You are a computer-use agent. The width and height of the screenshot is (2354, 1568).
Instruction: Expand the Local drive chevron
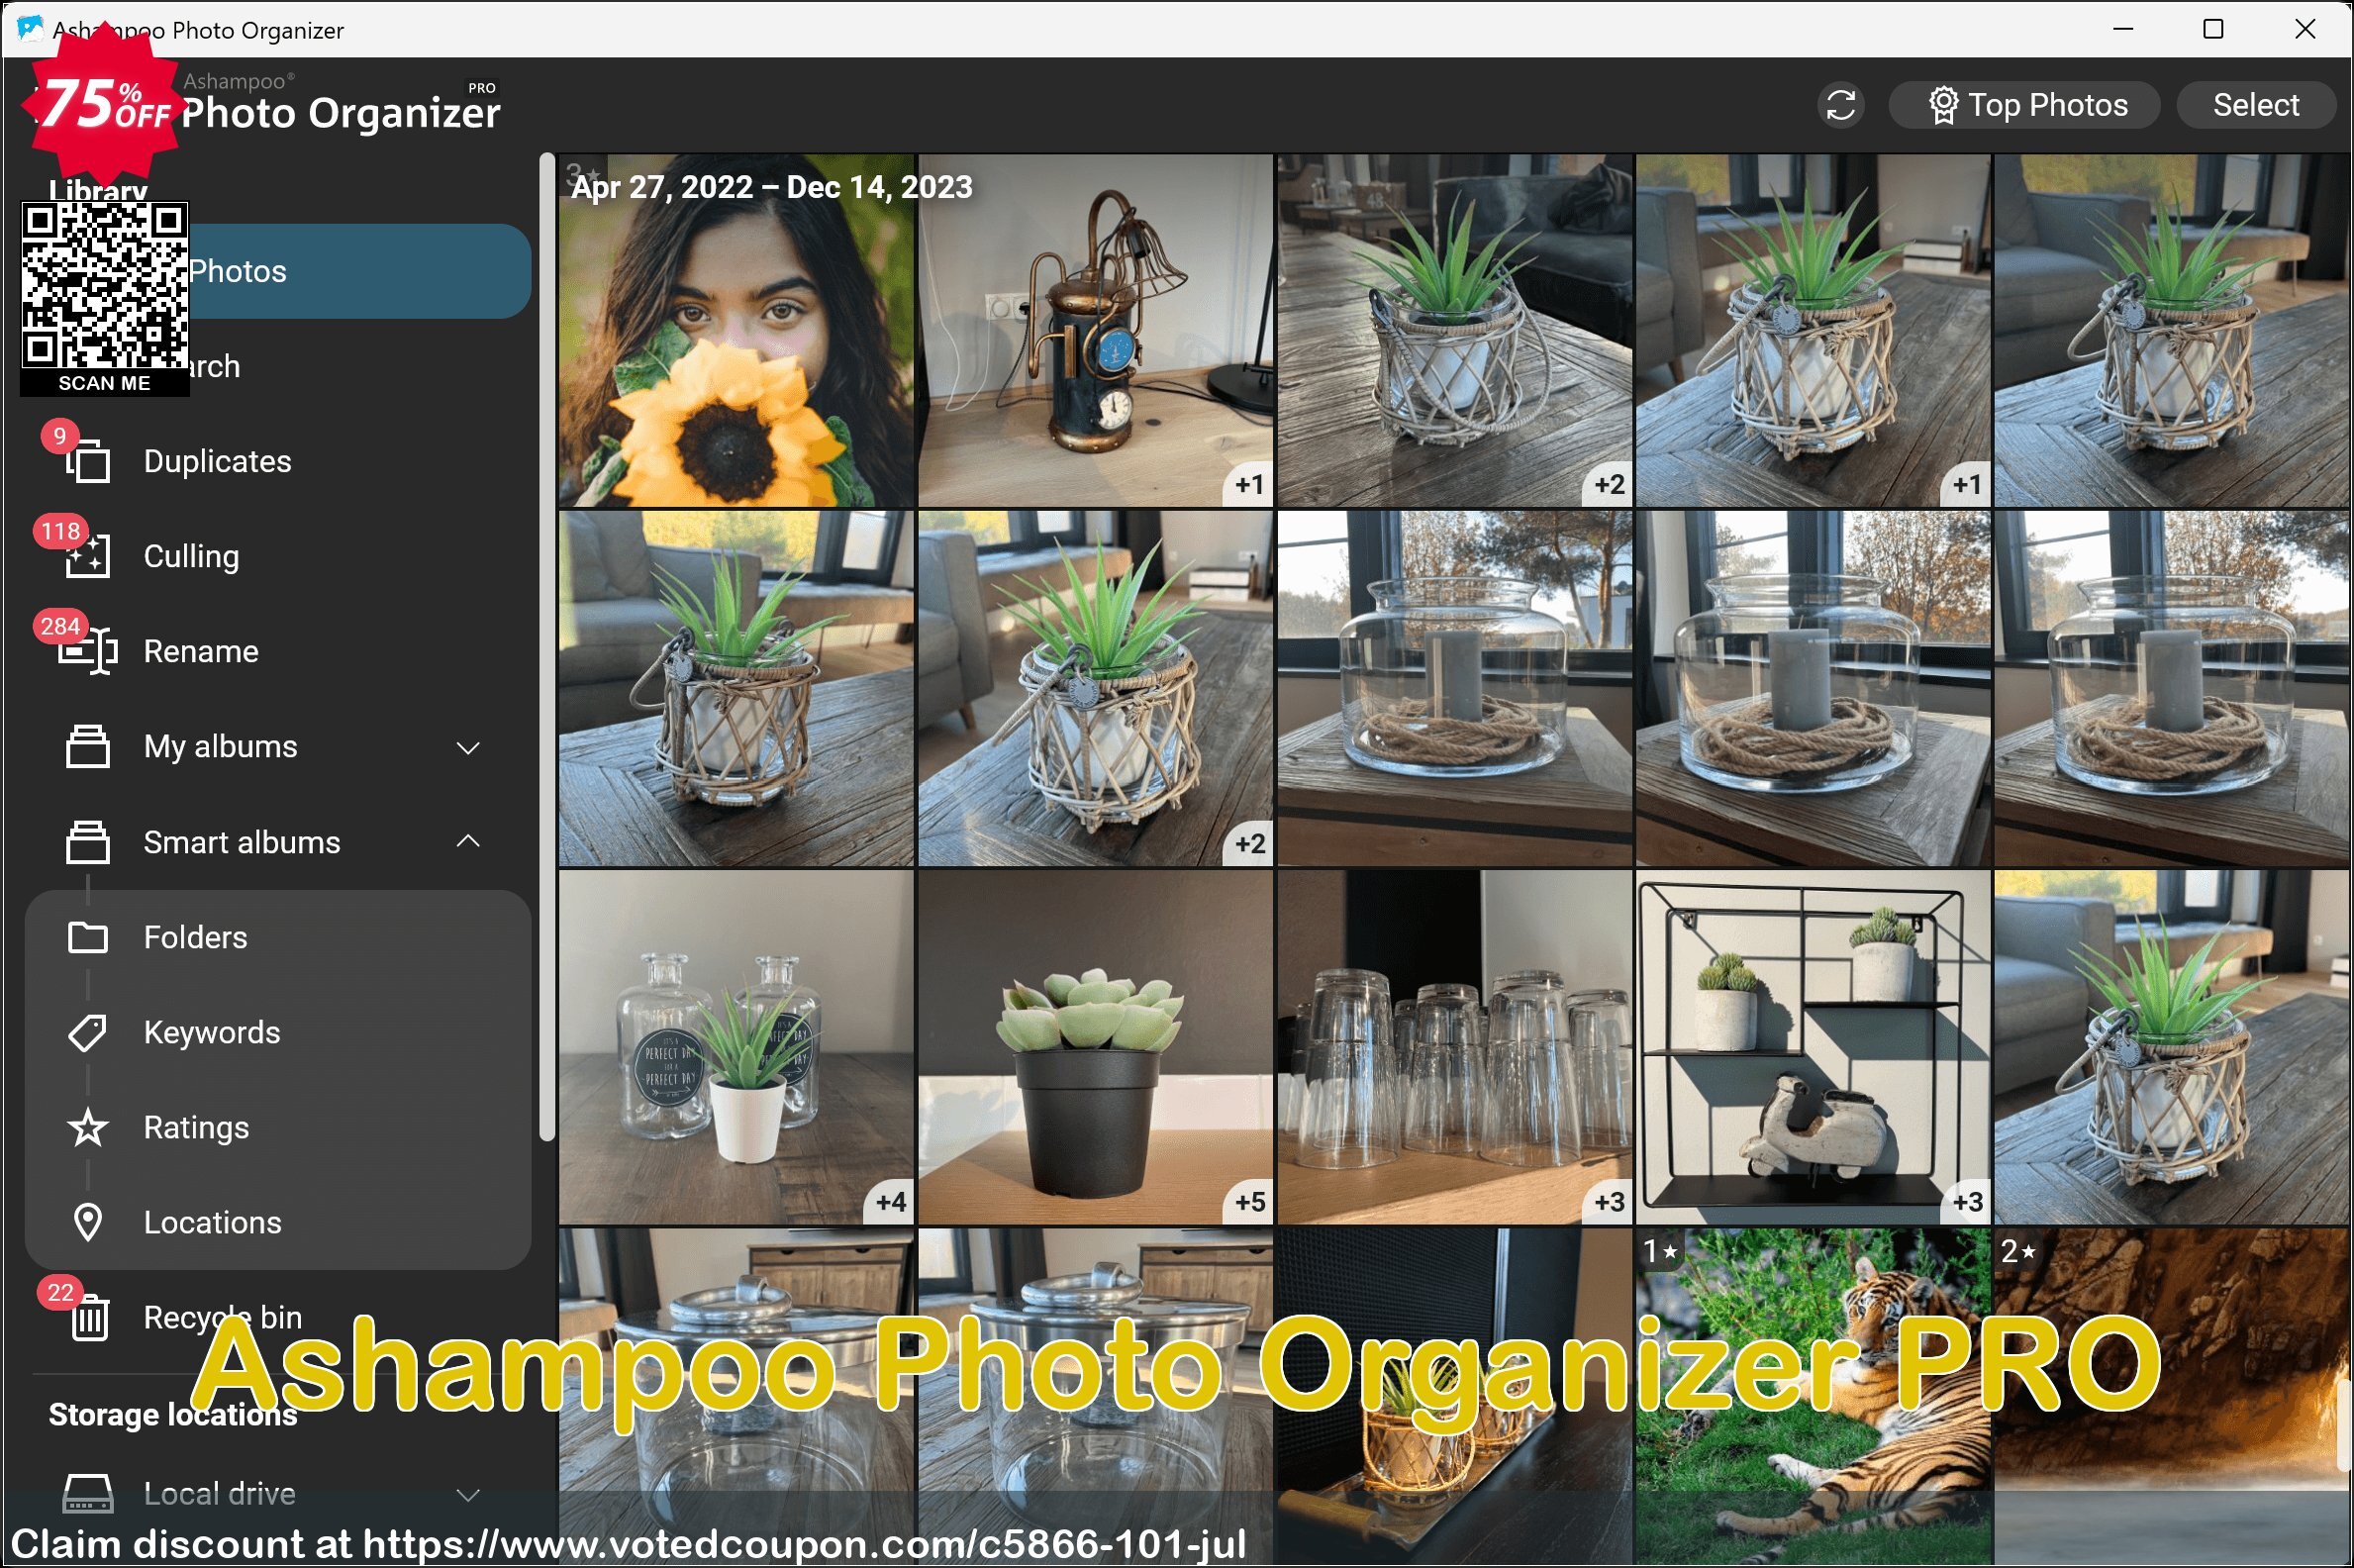click(468, 1496)
